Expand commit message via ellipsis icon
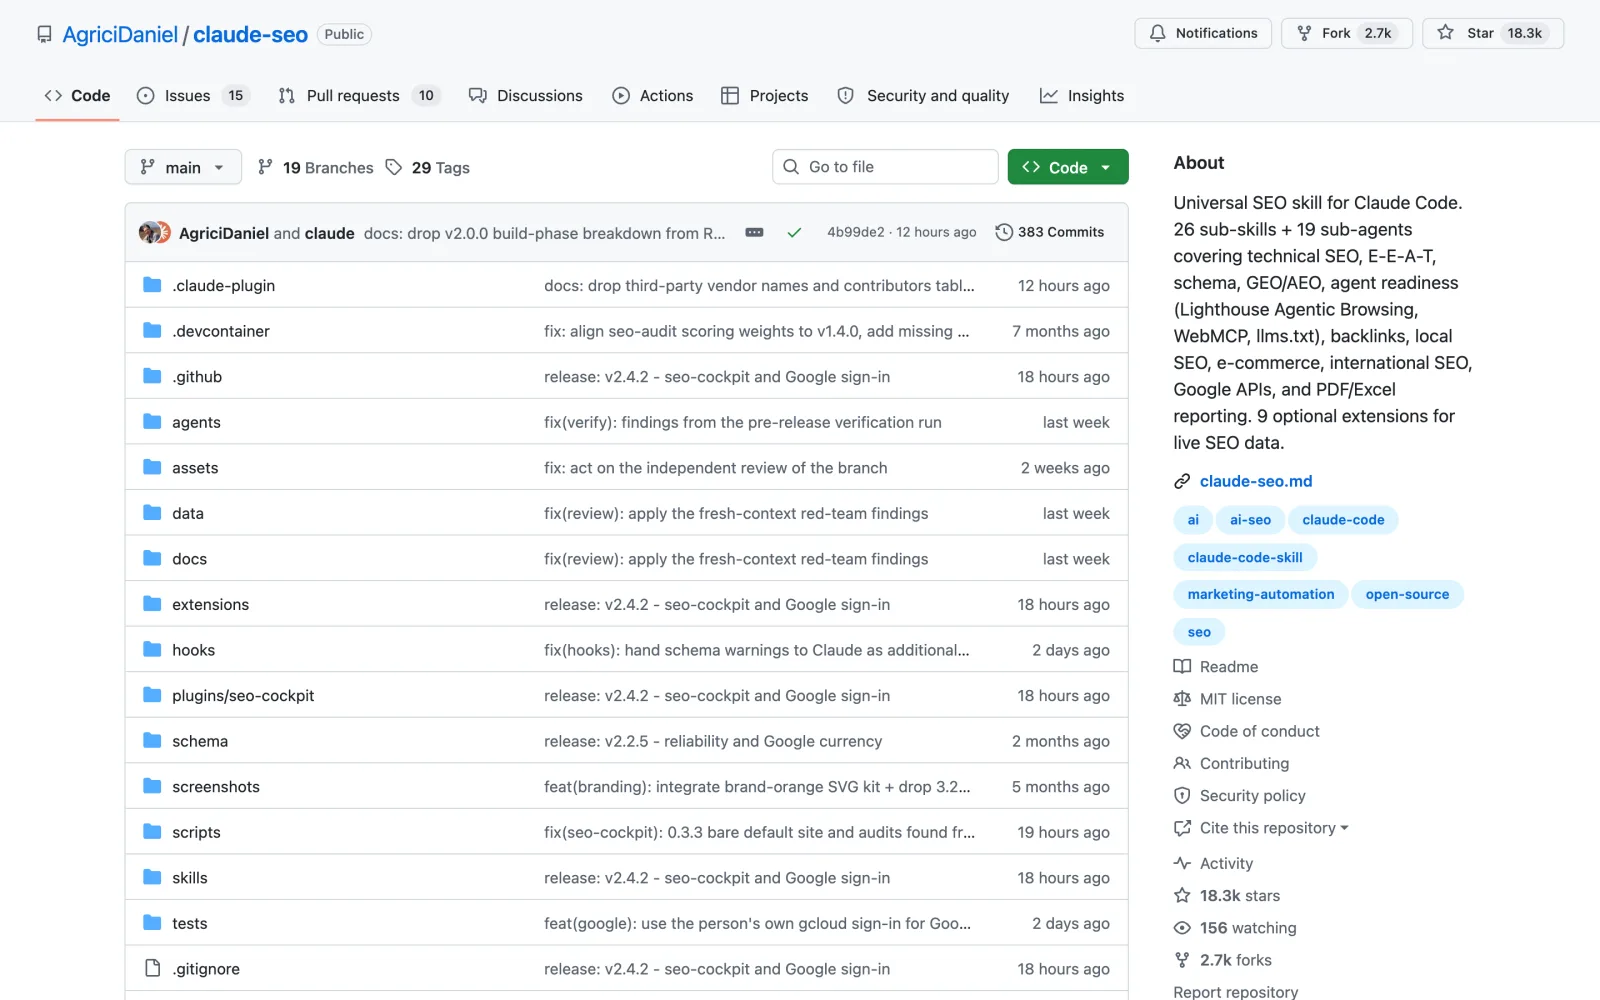 click(755, 232)
